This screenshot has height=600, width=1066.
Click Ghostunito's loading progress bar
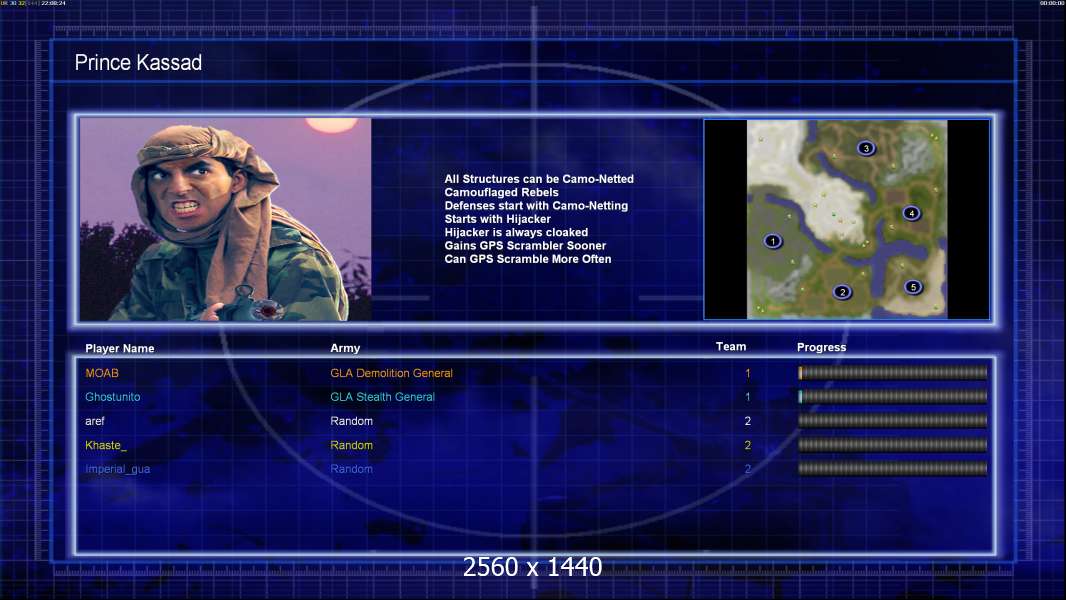(x=893, y=396)
